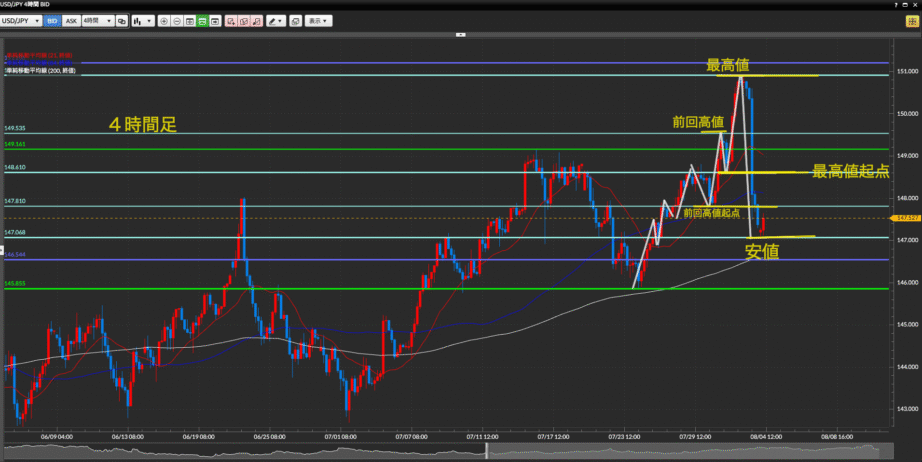Select the moving average (200) legend label
This screenshot has height=462, width=922.
(40, 71)
